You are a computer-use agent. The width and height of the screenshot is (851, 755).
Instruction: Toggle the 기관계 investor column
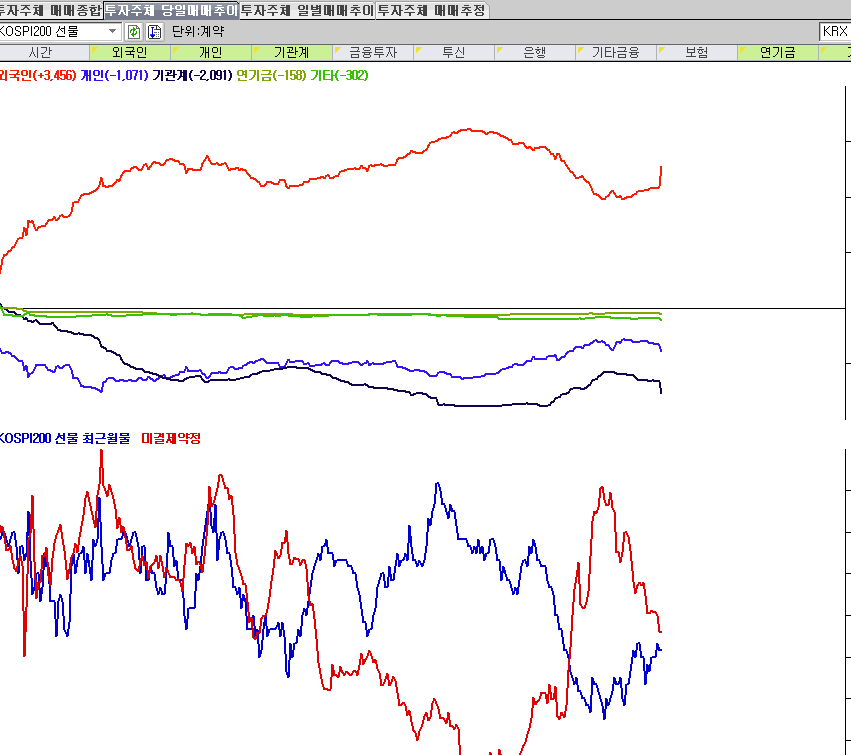click(291, 52)
